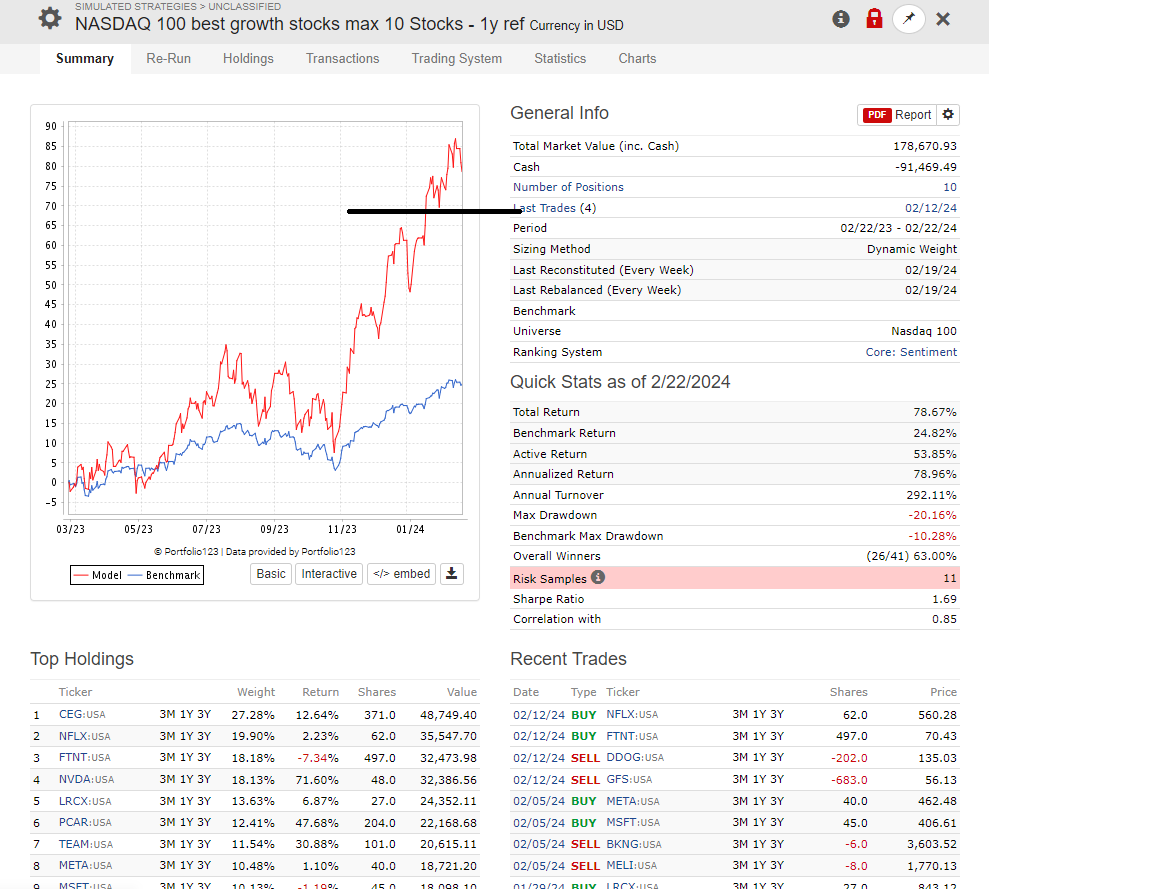Click the Risk Samples info icon

pyautogui.click(x=598, y=577)
